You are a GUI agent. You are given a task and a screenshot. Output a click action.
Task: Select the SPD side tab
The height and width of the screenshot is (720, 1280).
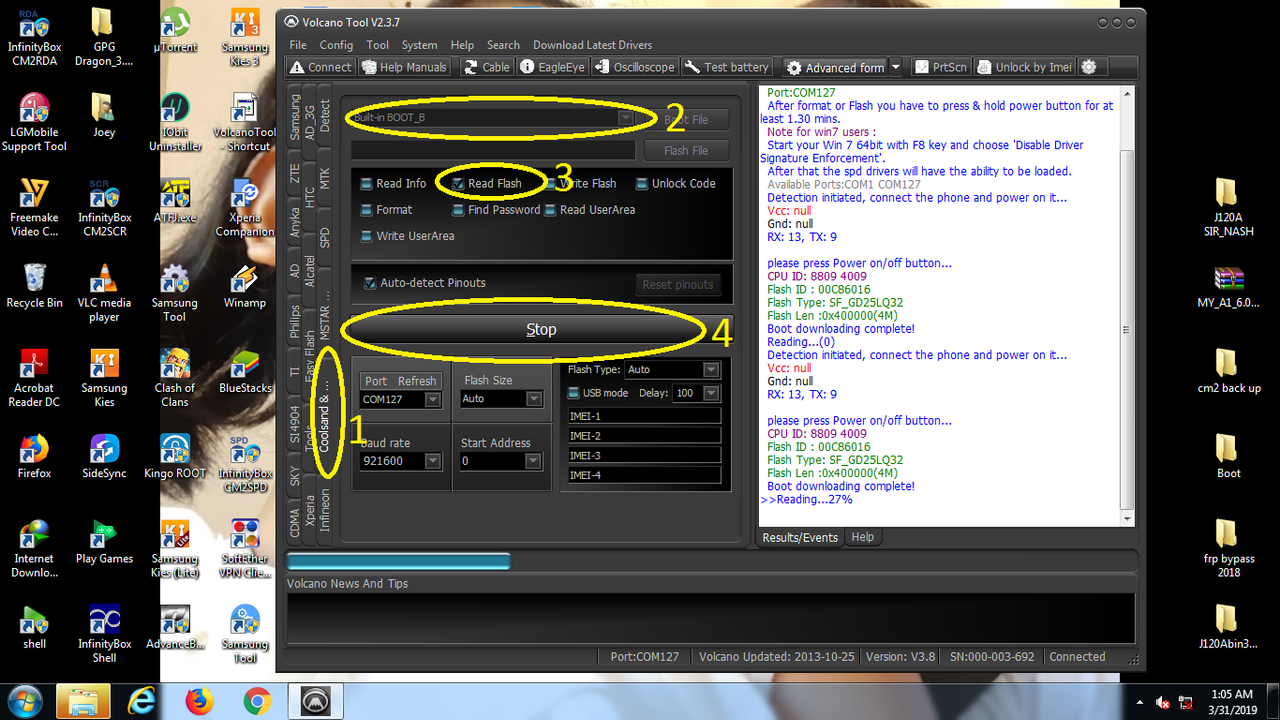(324, 238)
